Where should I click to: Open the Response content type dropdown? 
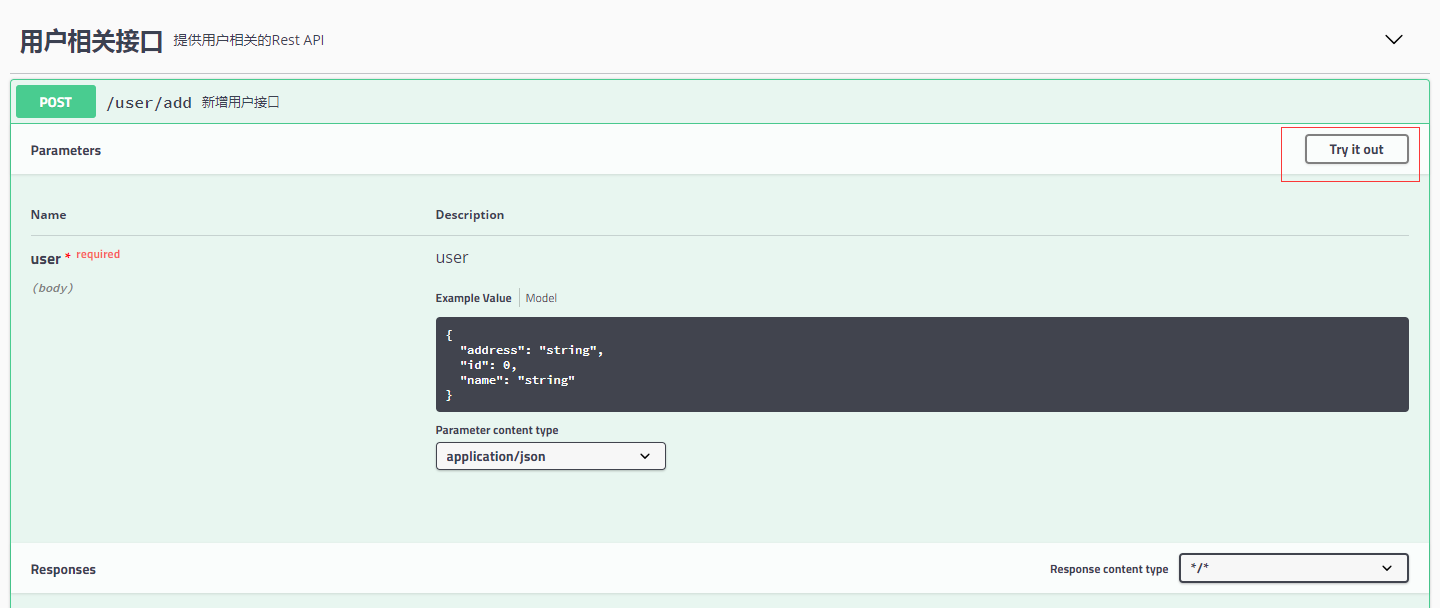pos(1294,568)
